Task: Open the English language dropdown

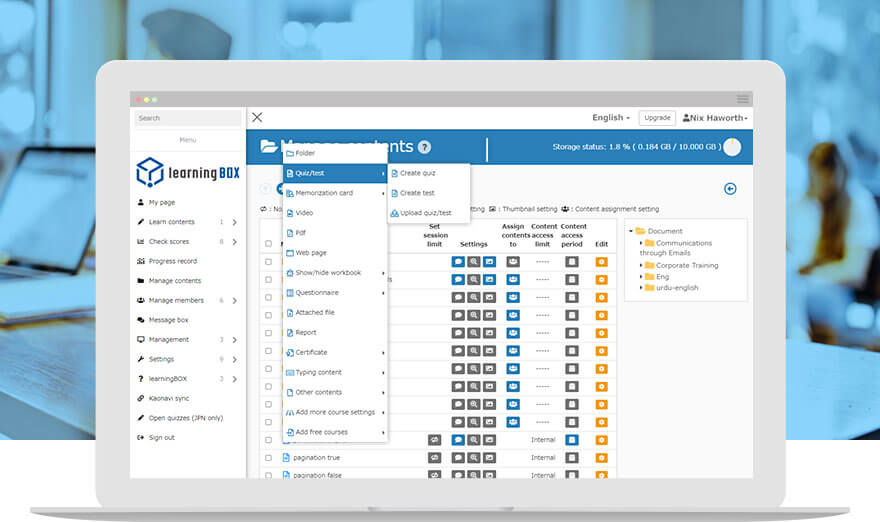Action: point(610,118)
